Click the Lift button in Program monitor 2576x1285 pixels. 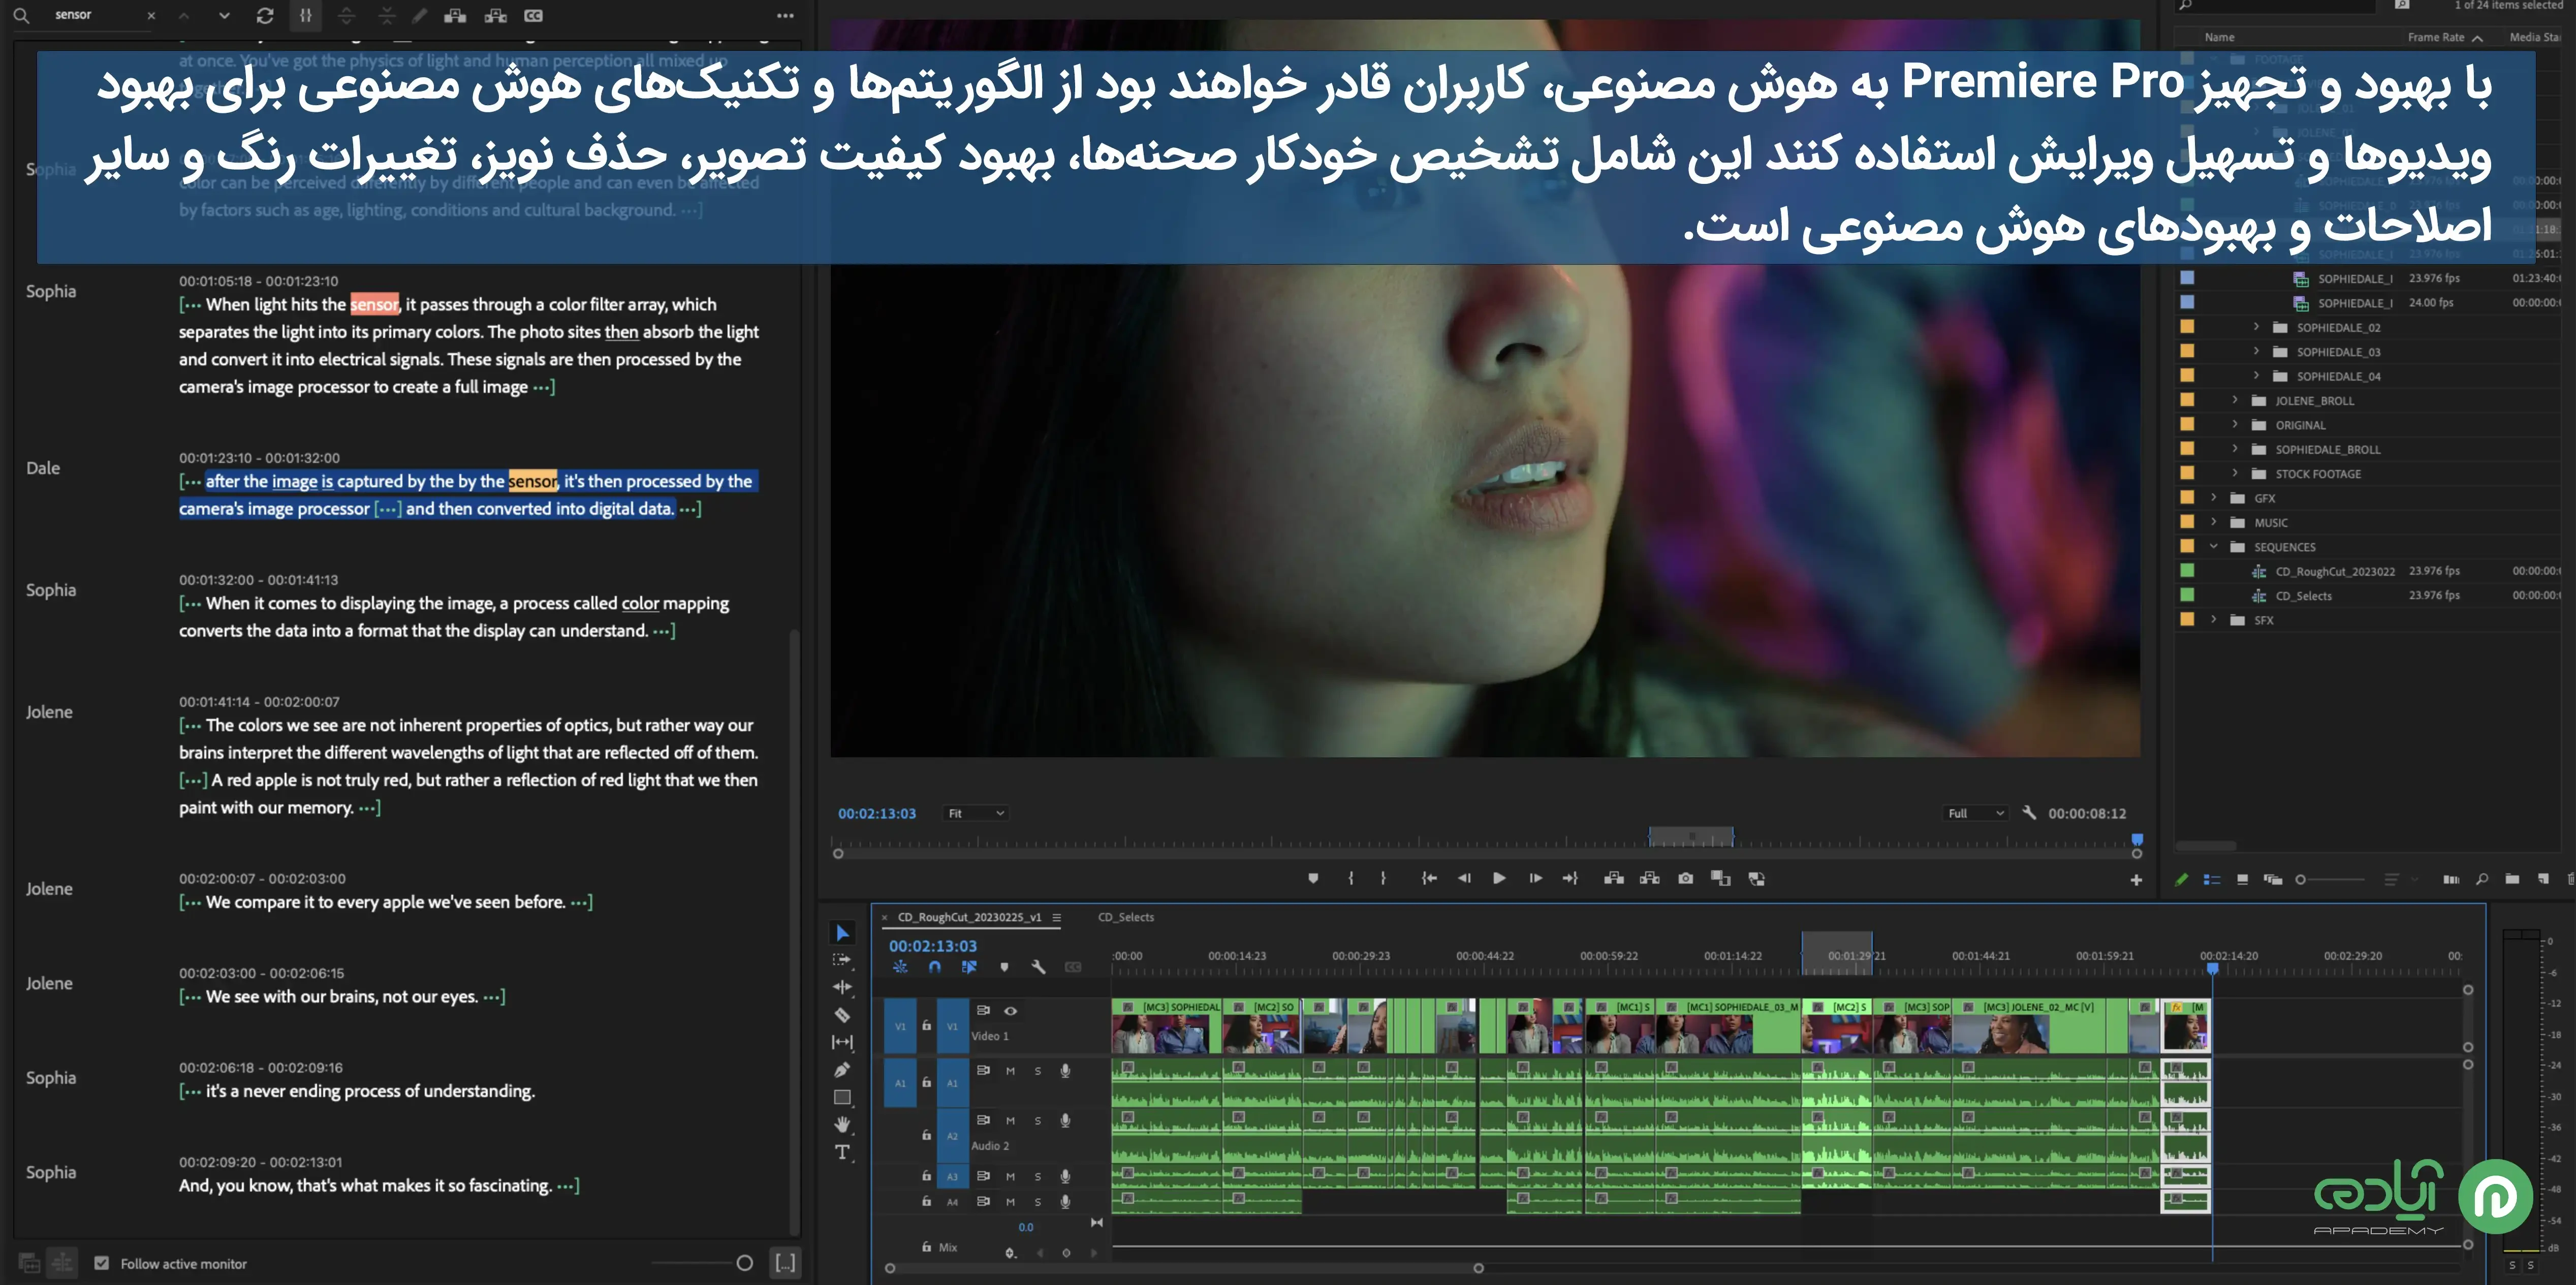[1614, 878]
